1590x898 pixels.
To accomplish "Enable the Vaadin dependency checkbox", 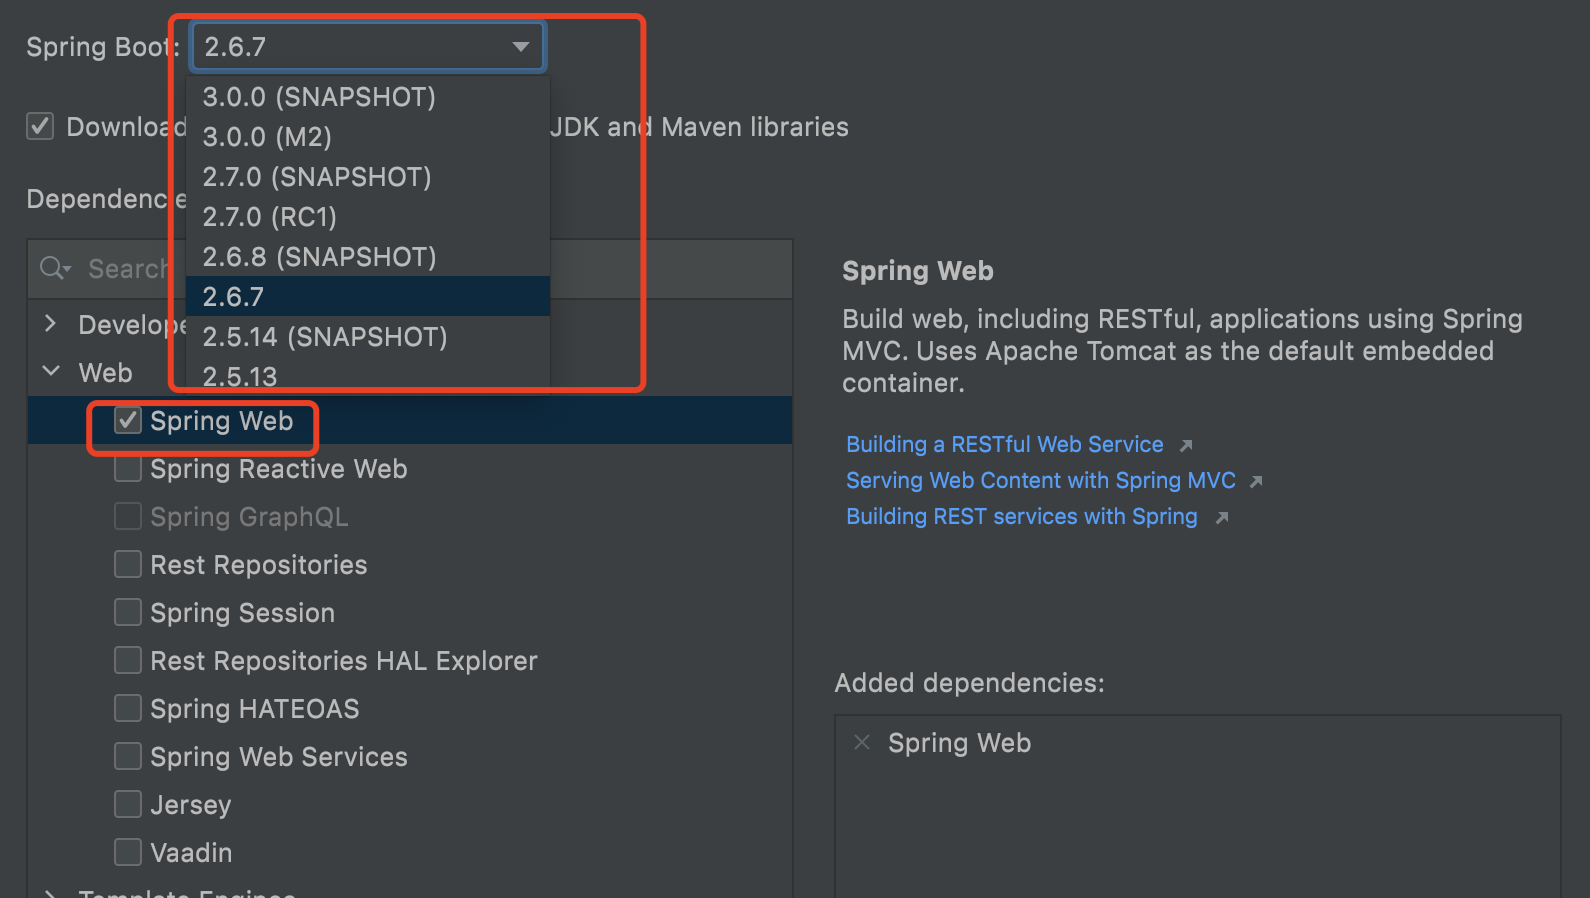I will pyautogui.click(x=128, y=853).
